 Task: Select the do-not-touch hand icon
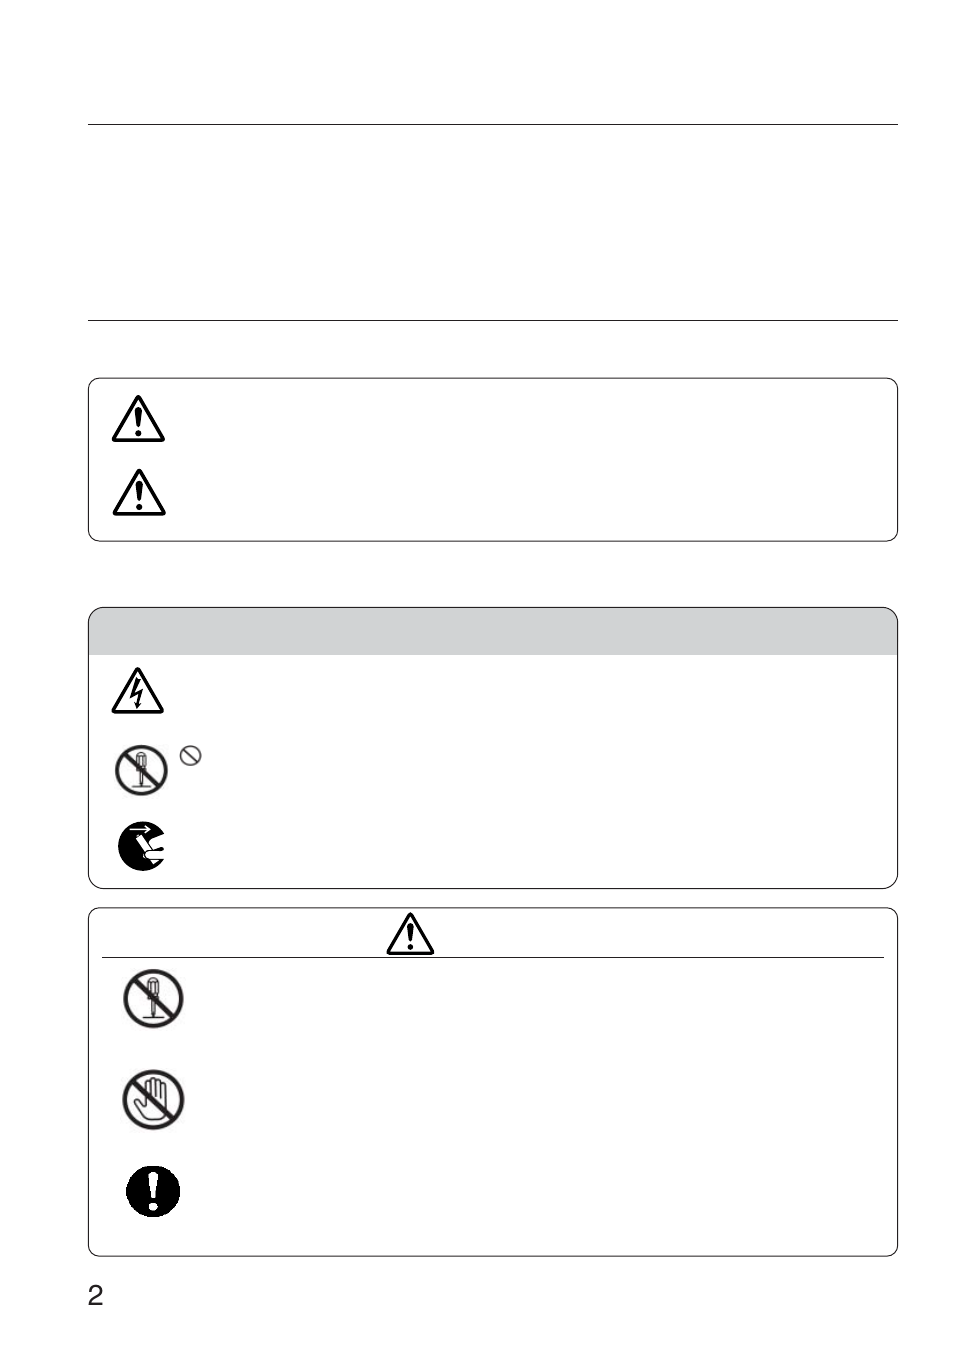pyautogui.click(x=153, y=1100)
